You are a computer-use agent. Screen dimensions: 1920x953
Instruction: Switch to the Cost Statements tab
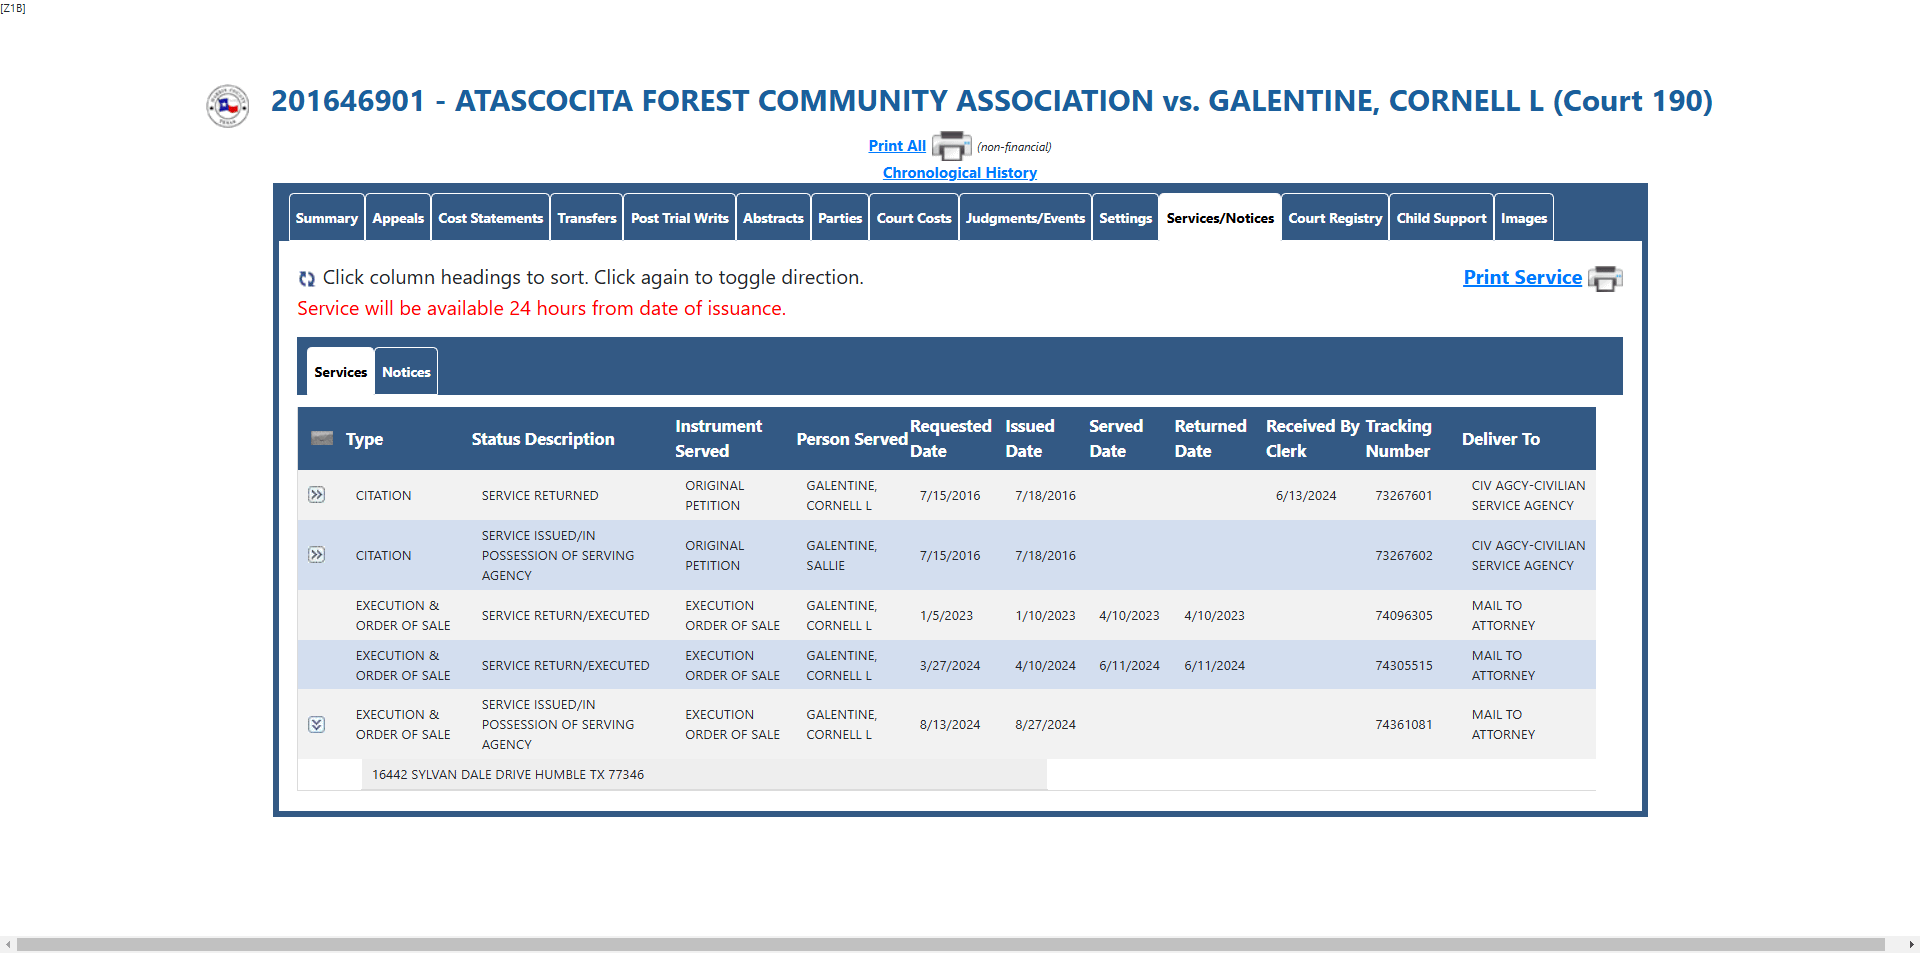point(491,218)
